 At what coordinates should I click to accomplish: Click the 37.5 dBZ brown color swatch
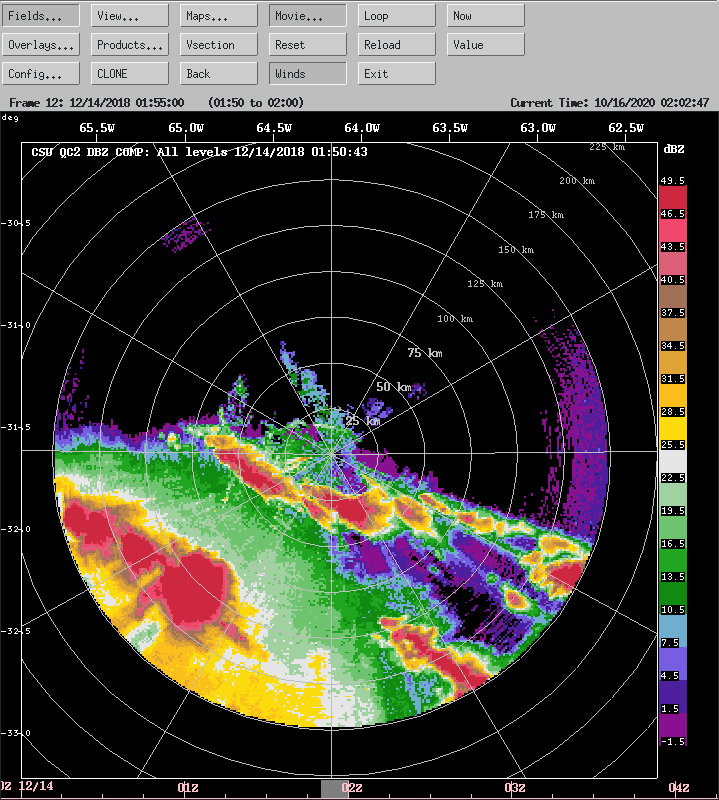coord(673,301)
